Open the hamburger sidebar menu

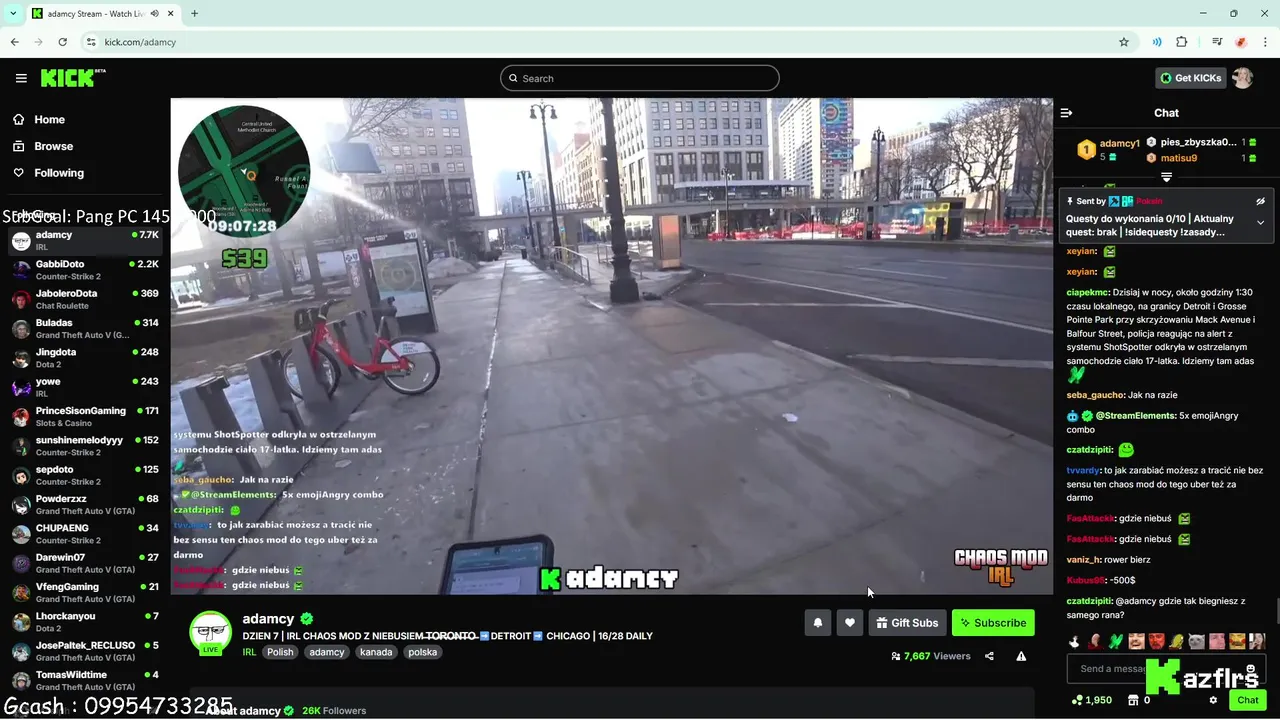21,78
